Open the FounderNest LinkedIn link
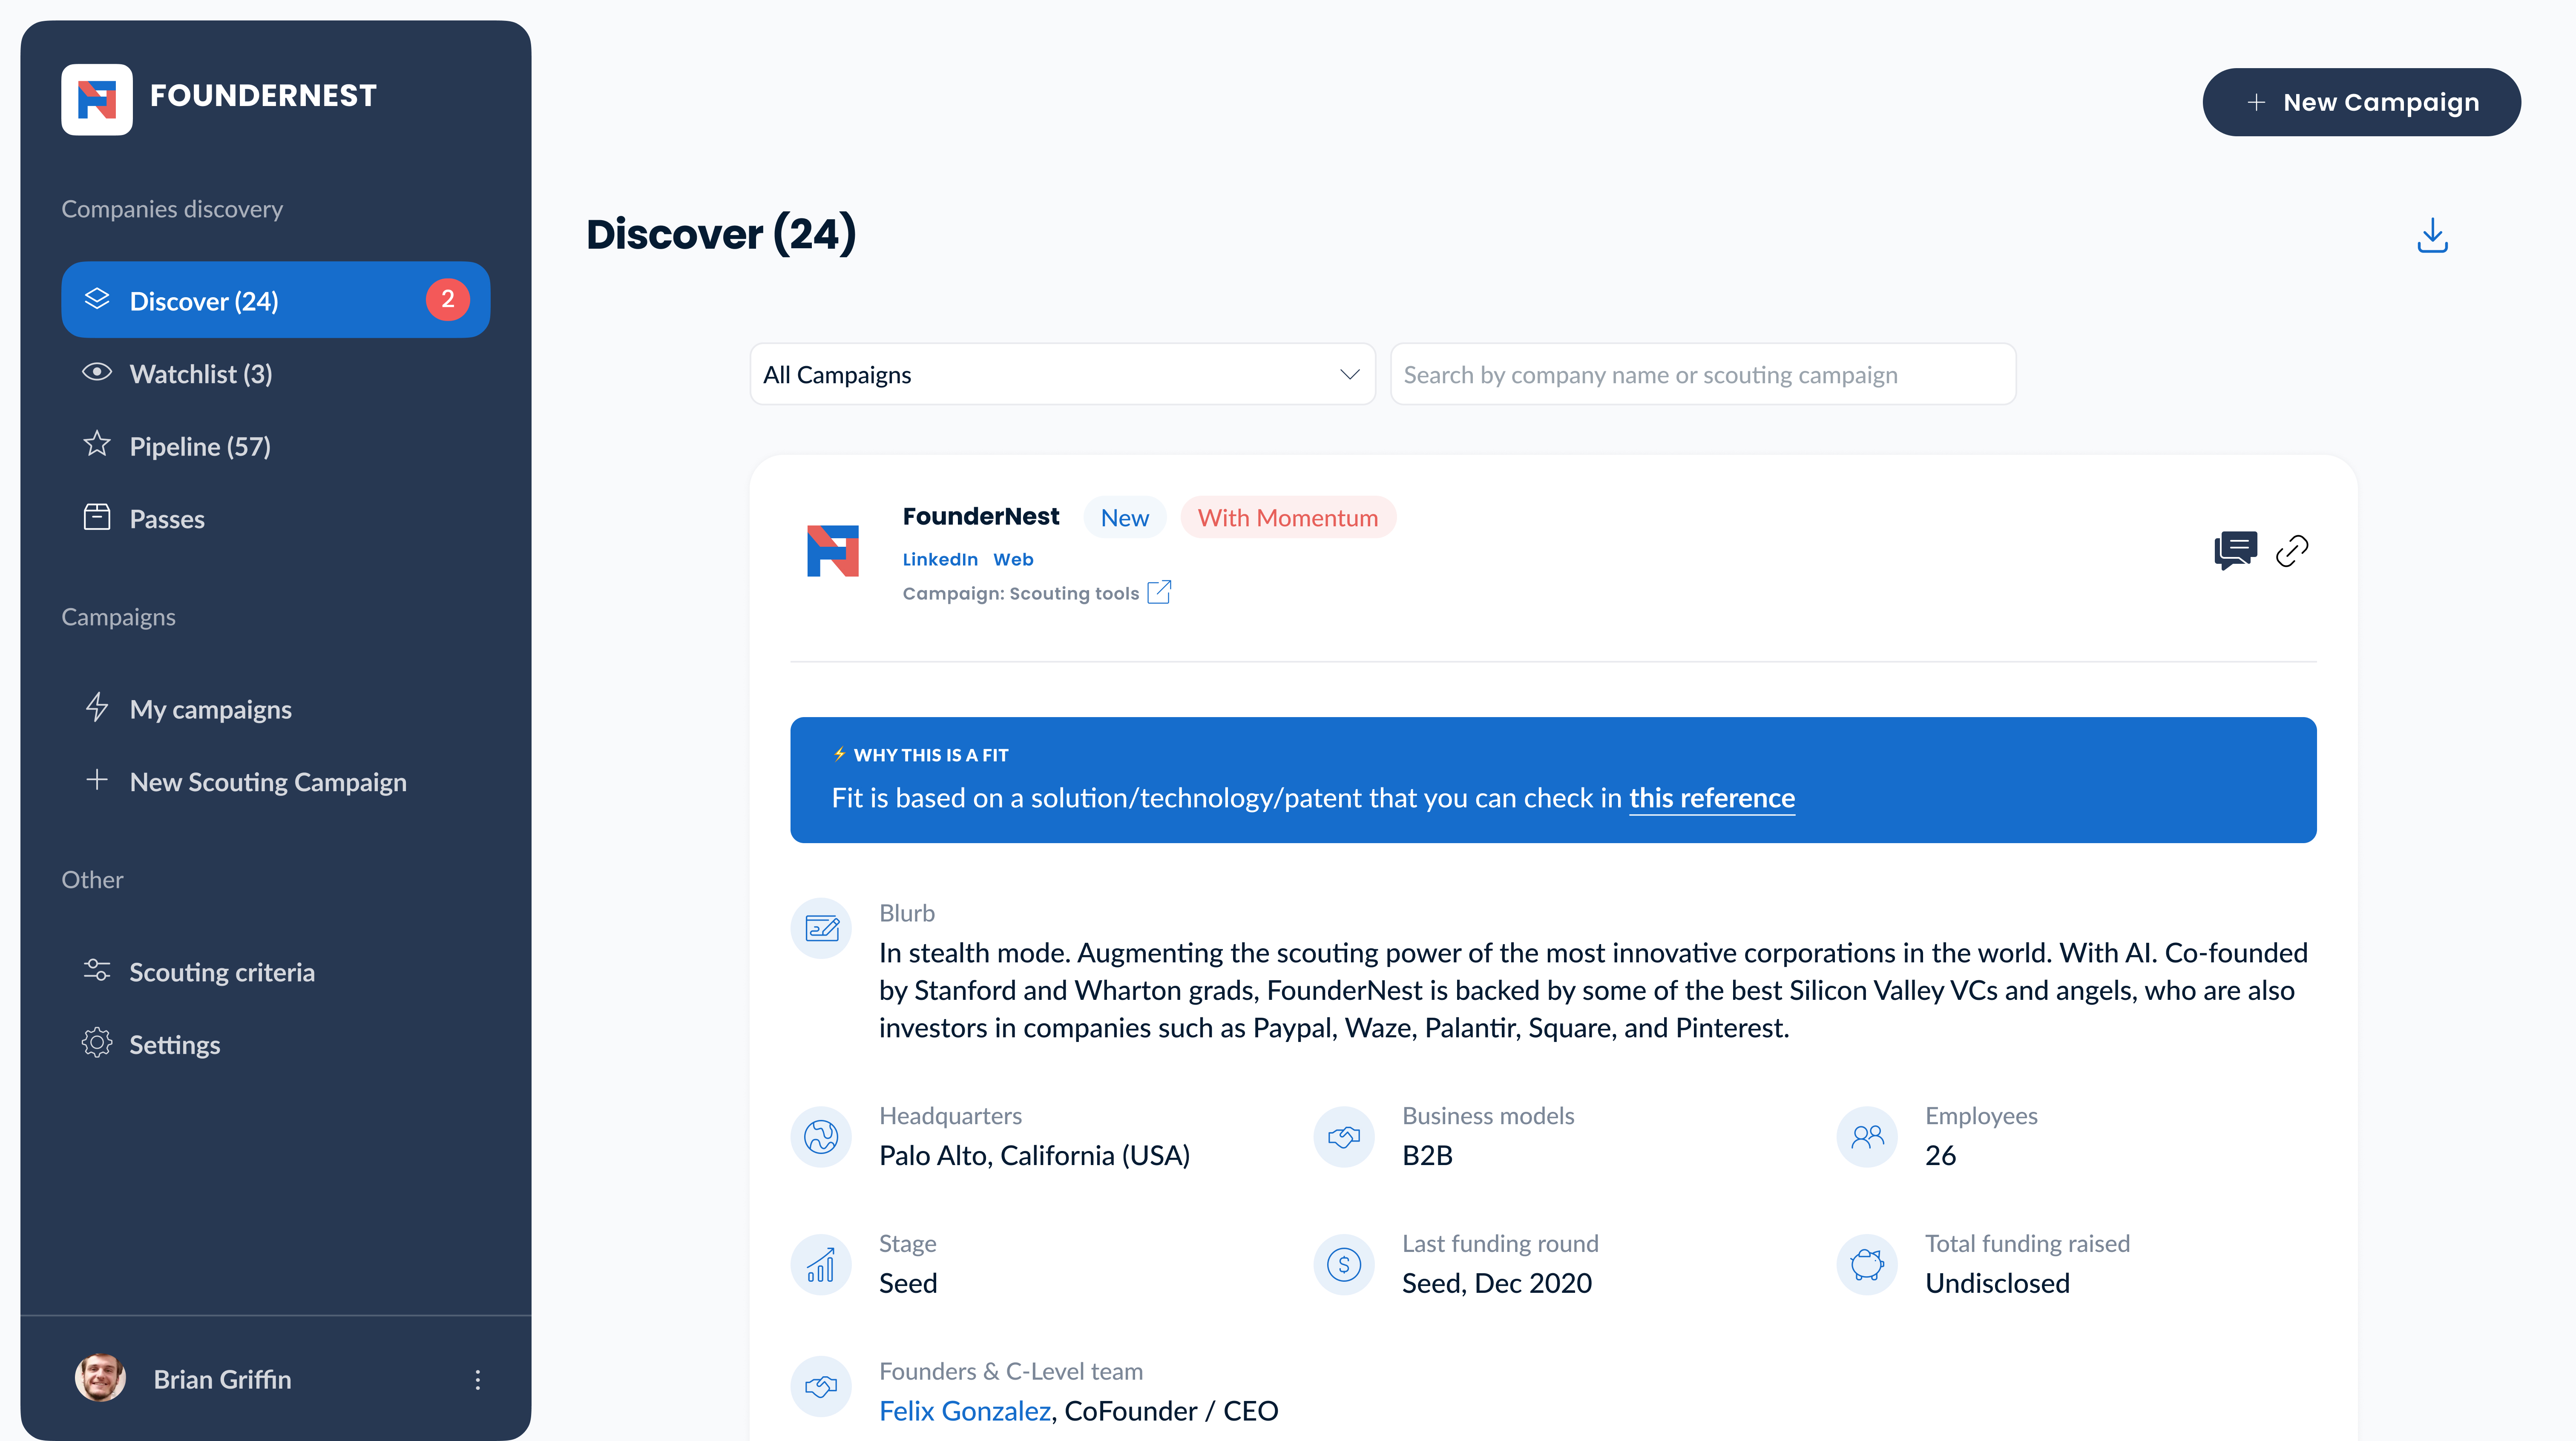The height and width of the screenshot is (1441, 2576). pos(940,559)
